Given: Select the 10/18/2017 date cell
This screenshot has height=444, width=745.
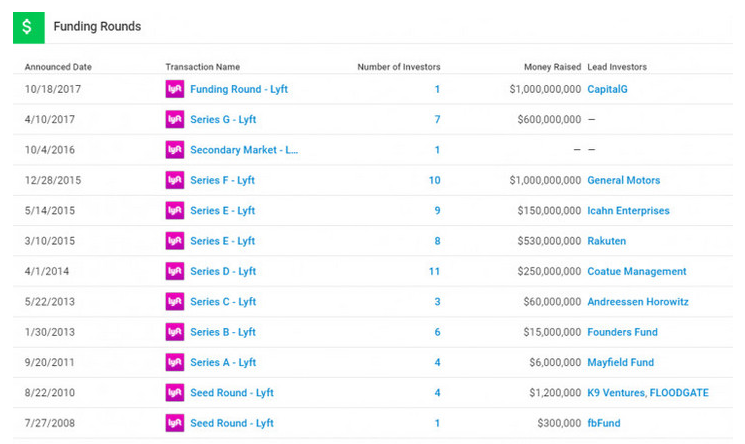Looking at the screenshot, I should tap(53, 89).
